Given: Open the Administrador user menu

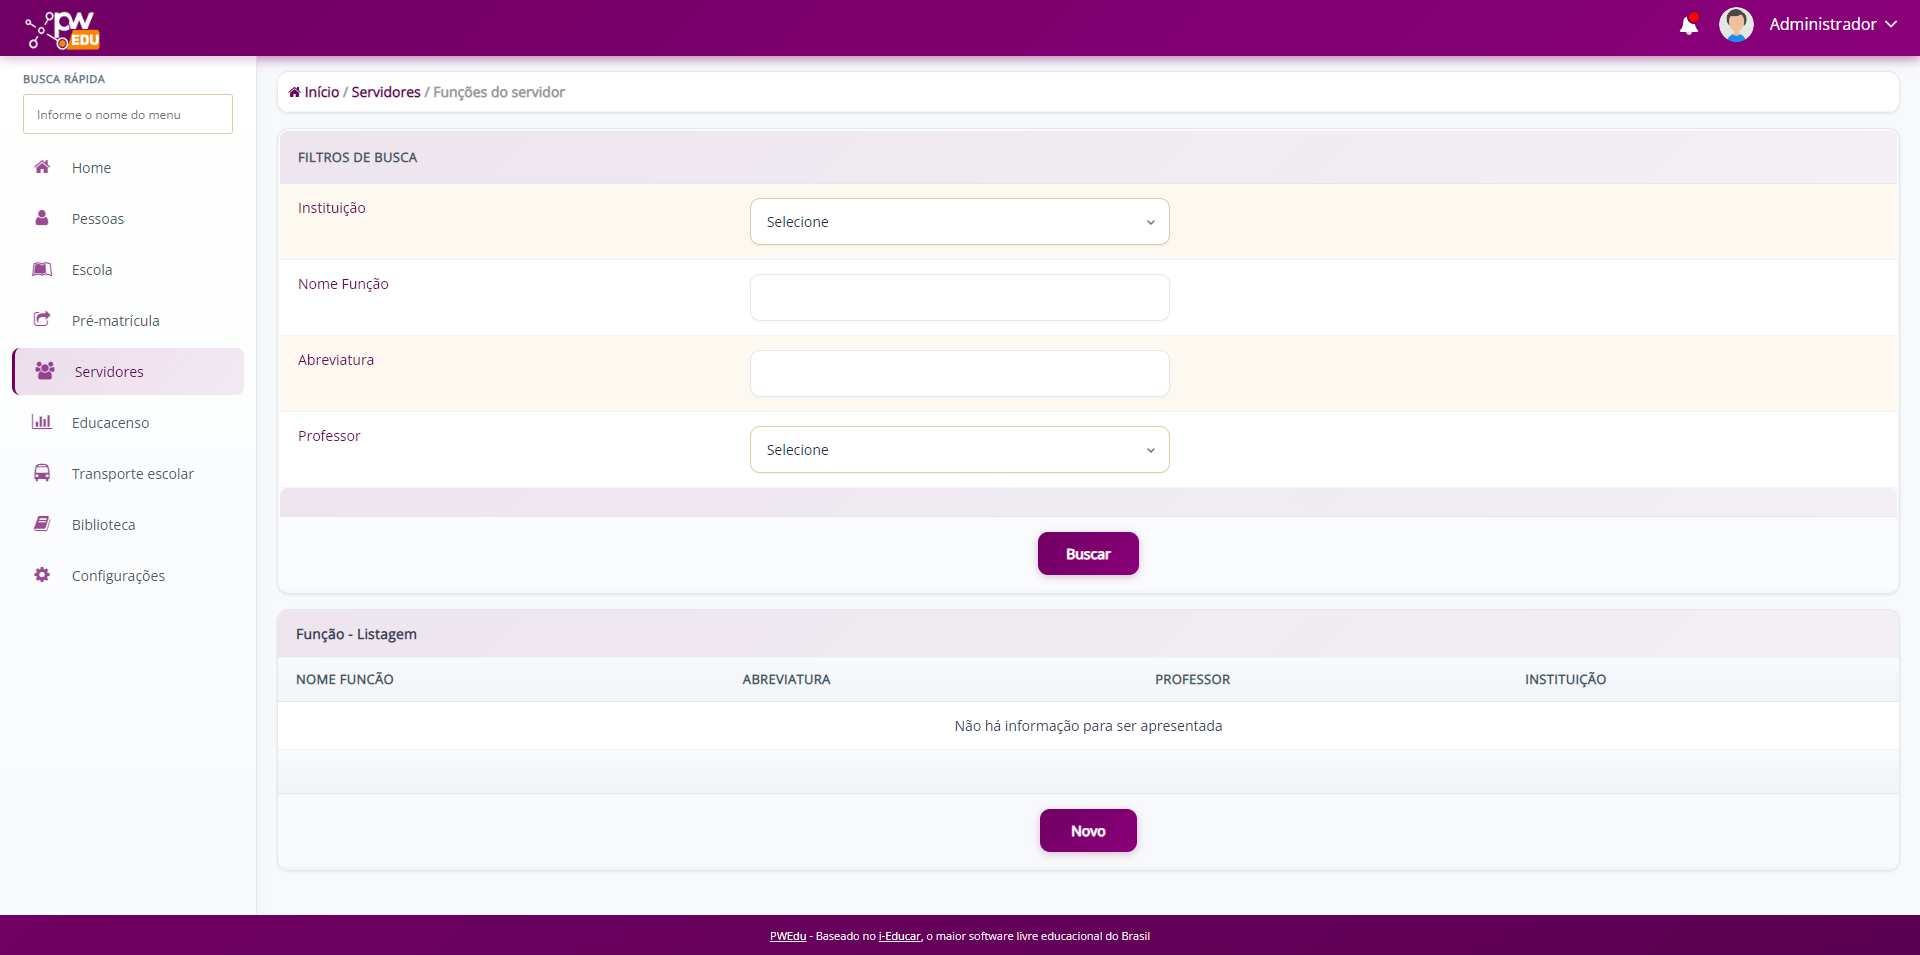Looking at the screenshot, I should pos(1831,25).
